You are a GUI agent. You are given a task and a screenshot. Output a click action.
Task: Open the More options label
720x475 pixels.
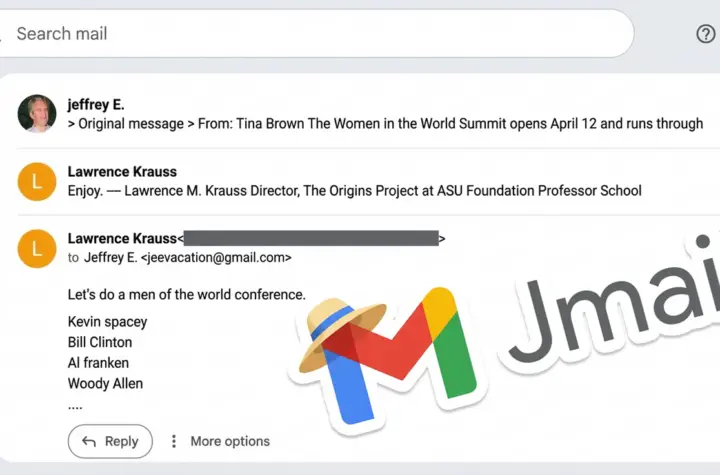click(x=230, y=441)
